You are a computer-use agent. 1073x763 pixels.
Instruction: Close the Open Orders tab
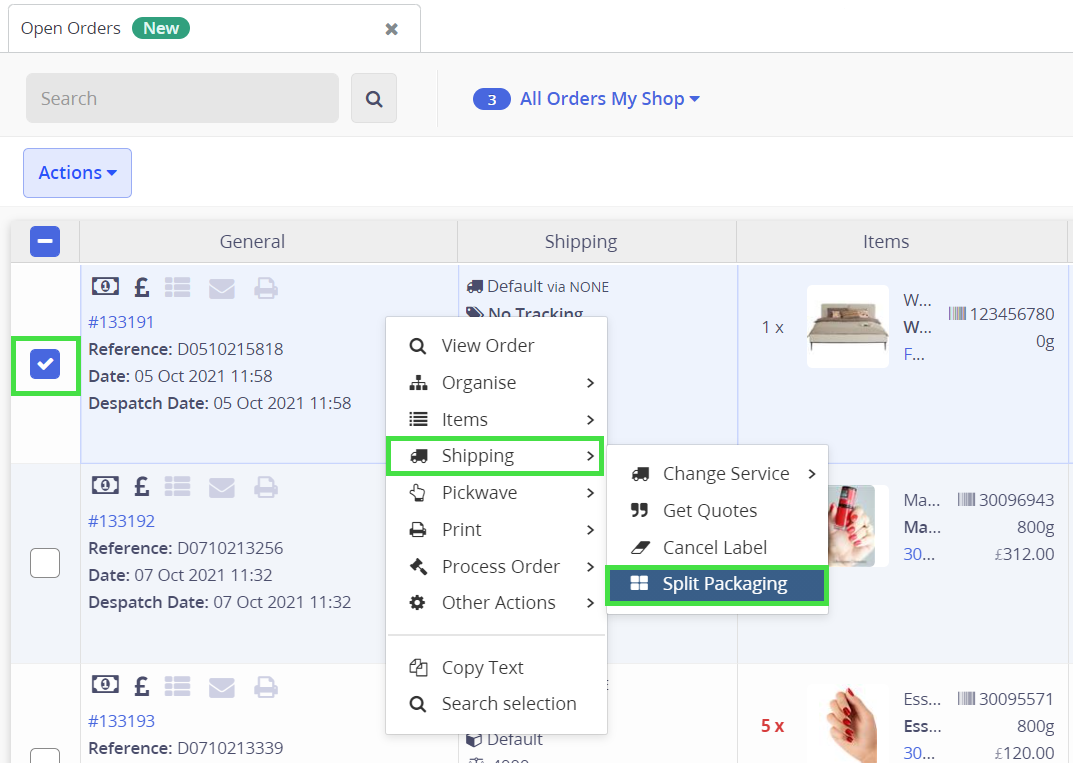(392, 29)
